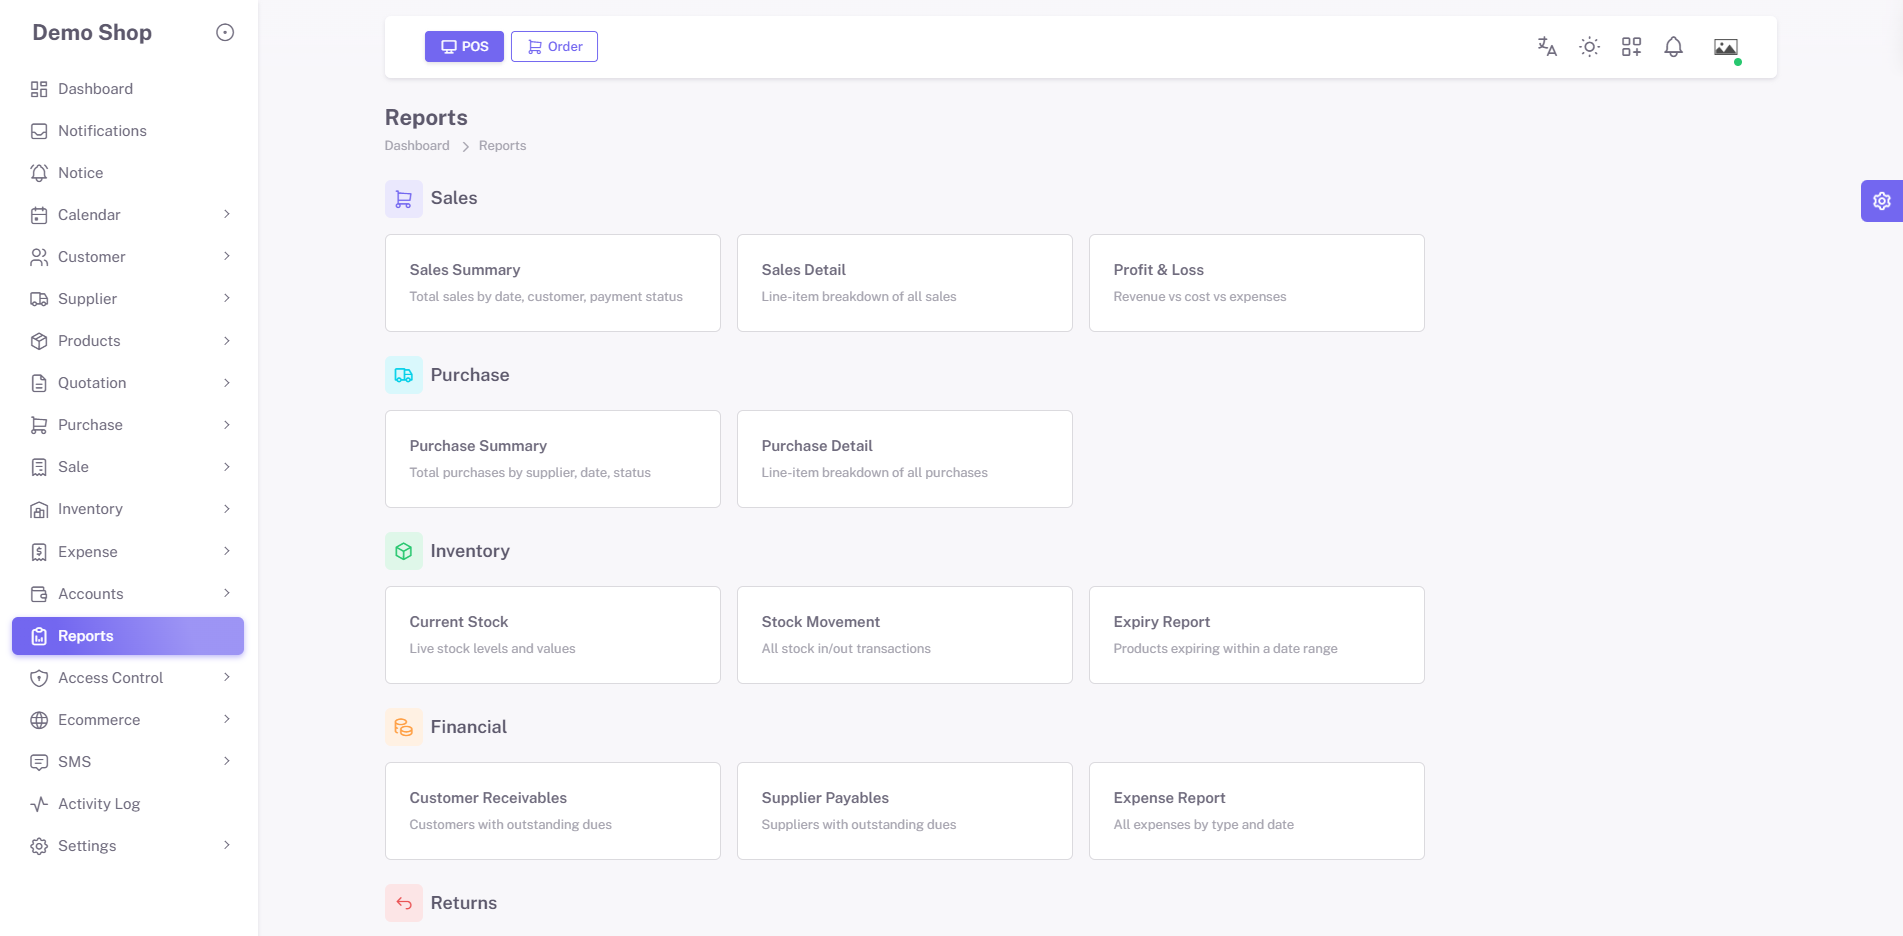Open the language translation icon
1903x936 pixels.
click(x=1547, y=47)
